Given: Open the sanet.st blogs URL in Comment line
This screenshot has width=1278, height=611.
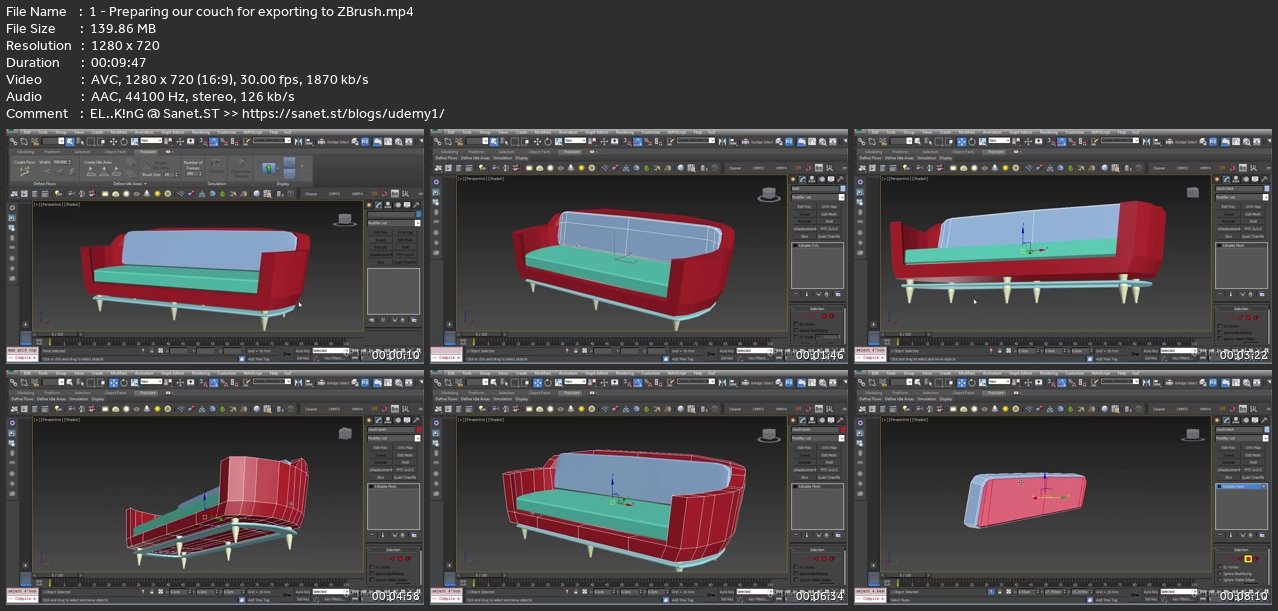Looking at the screenshot, I should pos(350,113).
